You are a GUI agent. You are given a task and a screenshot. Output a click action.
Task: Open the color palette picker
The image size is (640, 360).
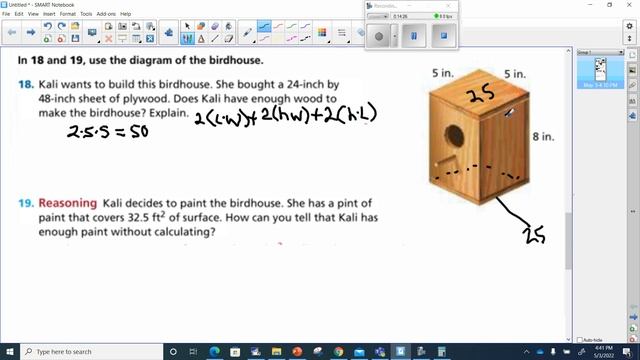[x=322, y=33]
